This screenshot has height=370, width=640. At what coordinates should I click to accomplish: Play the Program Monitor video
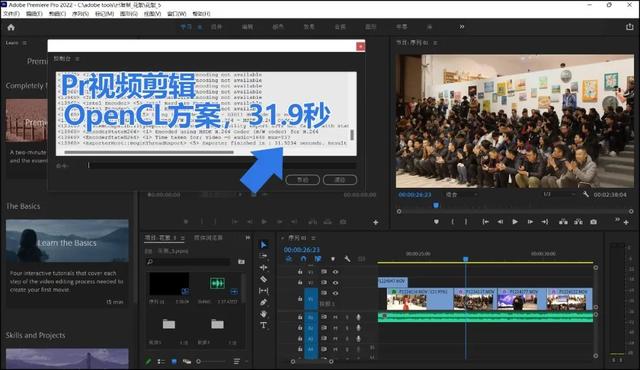[515, 222]
